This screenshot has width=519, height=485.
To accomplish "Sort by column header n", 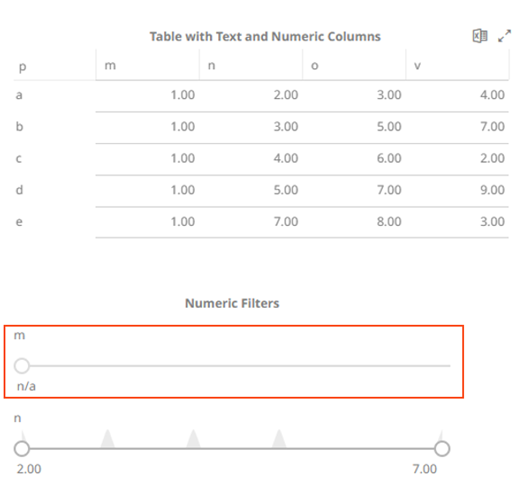I will pos(251,65).
